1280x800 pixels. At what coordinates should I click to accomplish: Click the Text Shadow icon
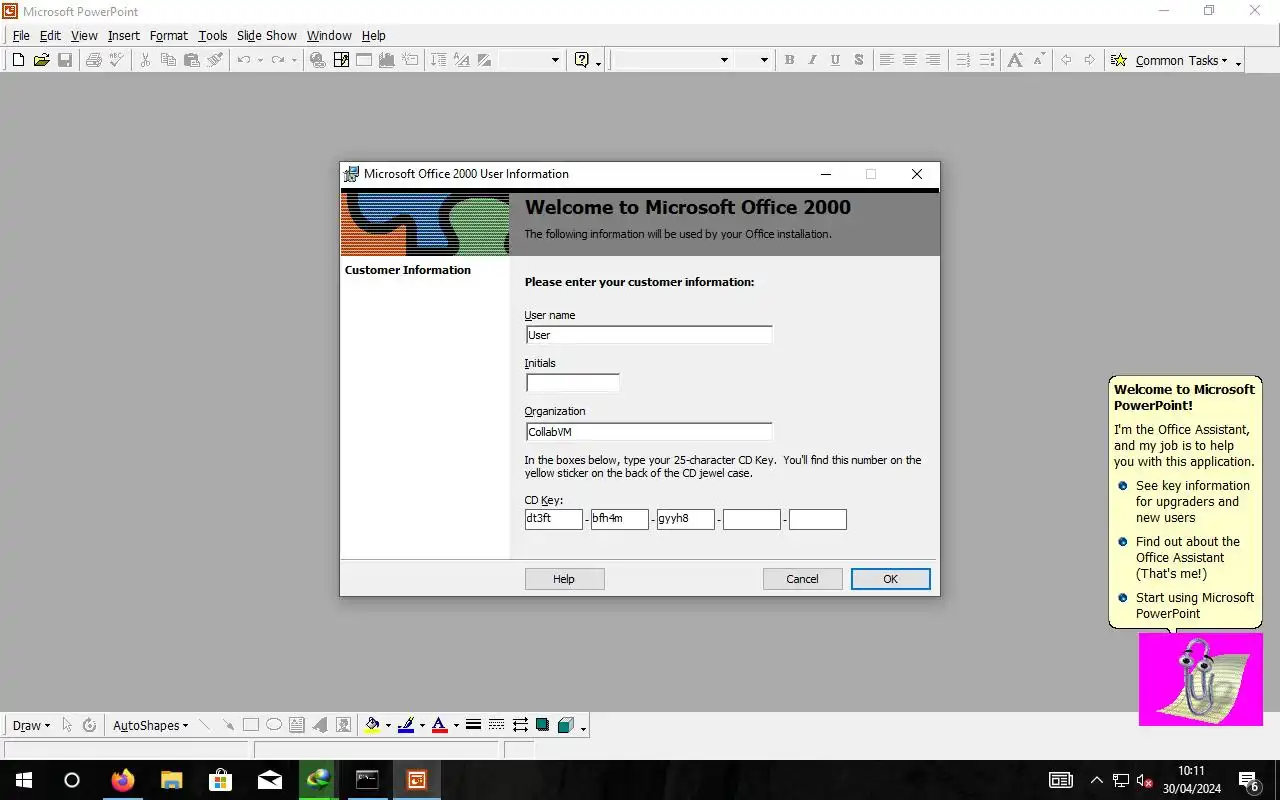coord(858,60)
